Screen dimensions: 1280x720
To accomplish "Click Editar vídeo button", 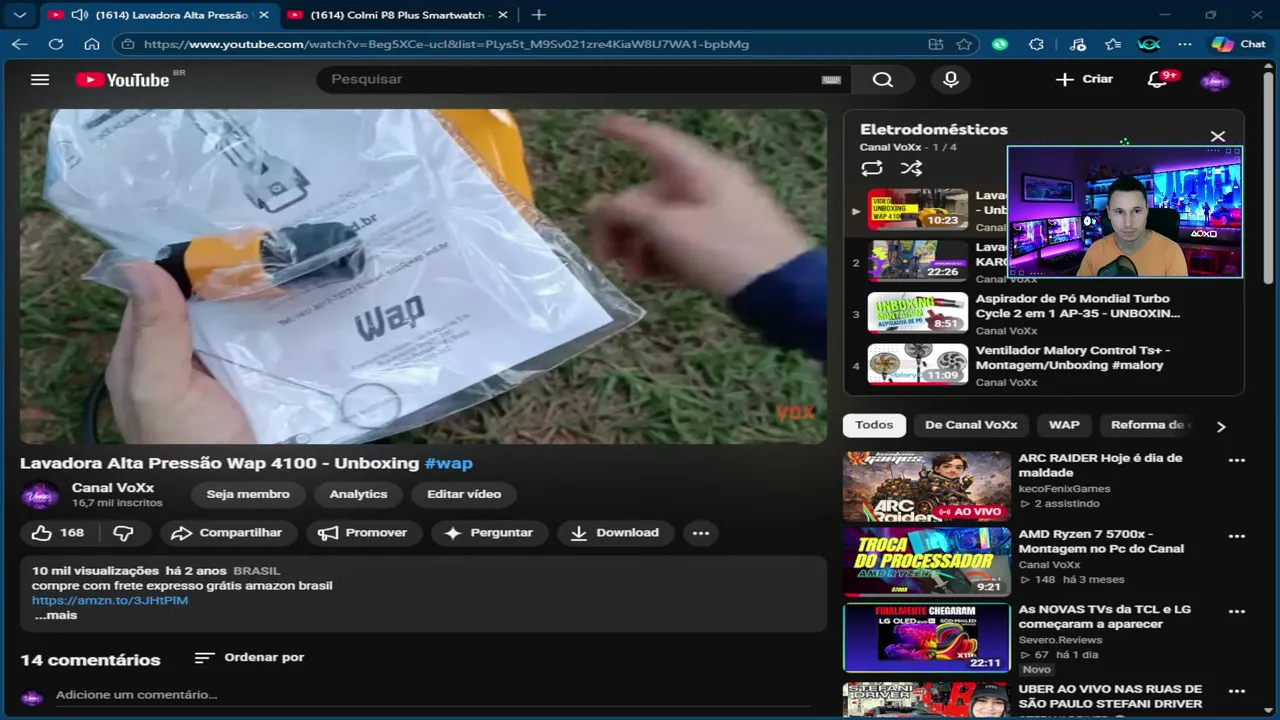I will (464, 494).
